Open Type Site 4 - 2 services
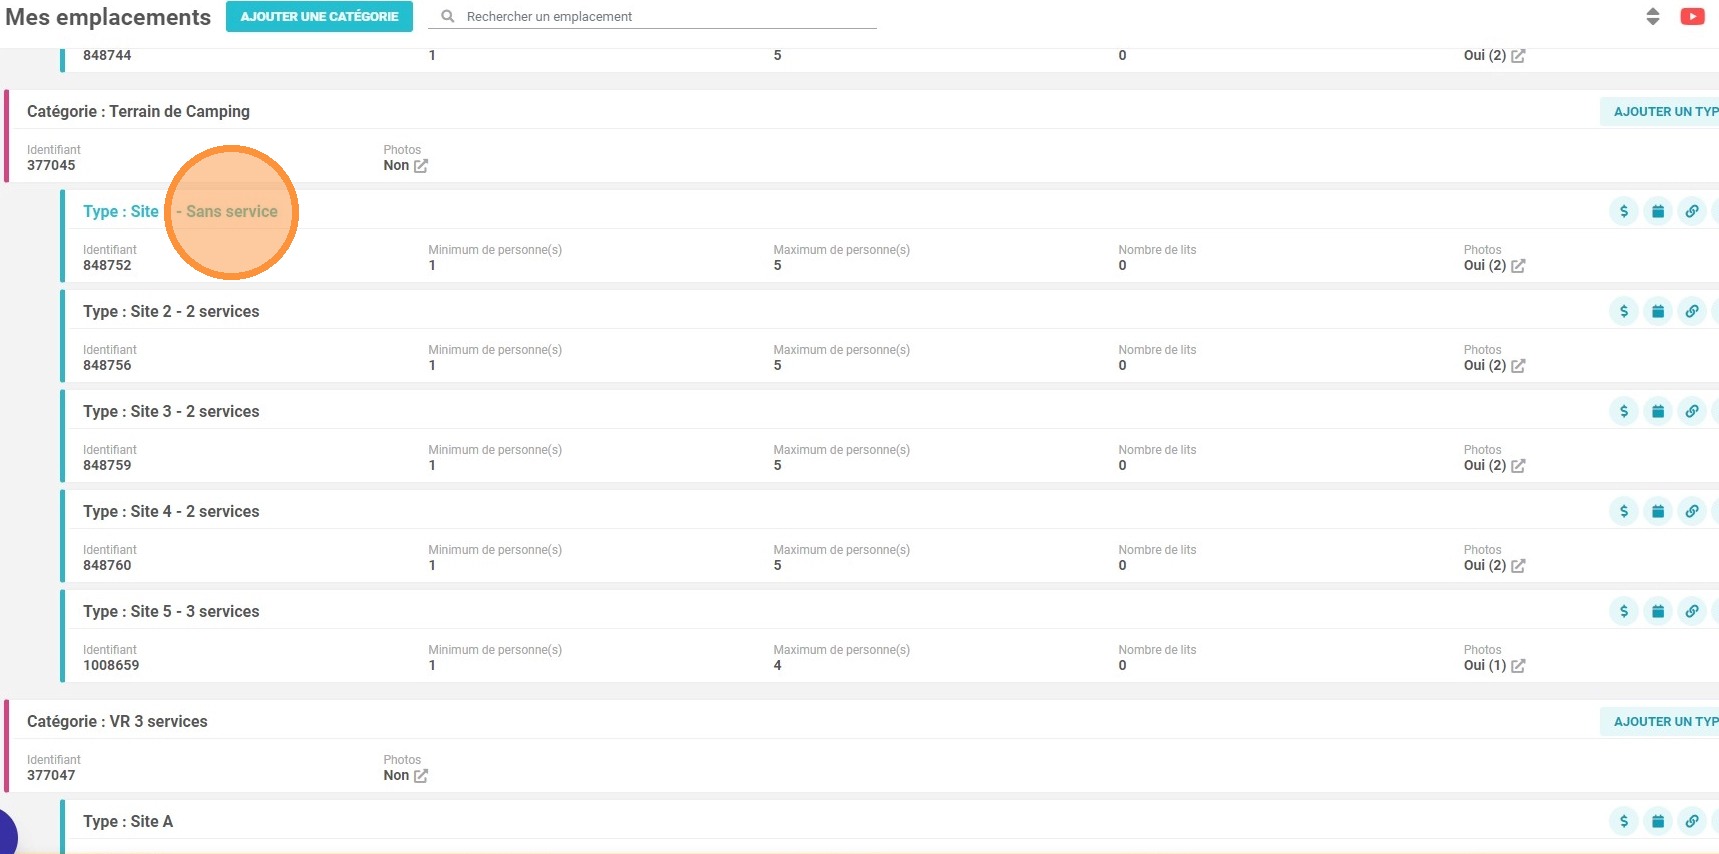Image resolution: width=1719 pixels, height=854 pixels. (171, 511)
